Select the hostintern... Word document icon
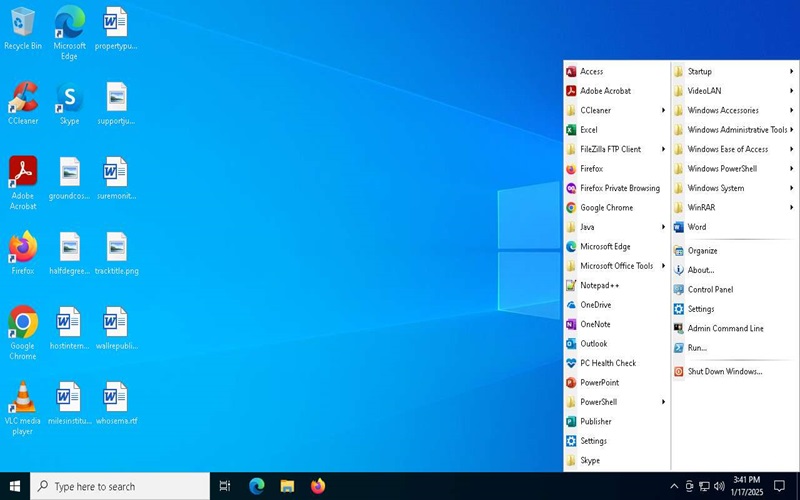The height and width of the screenshot is (500, 800). (x=69, y=329)
